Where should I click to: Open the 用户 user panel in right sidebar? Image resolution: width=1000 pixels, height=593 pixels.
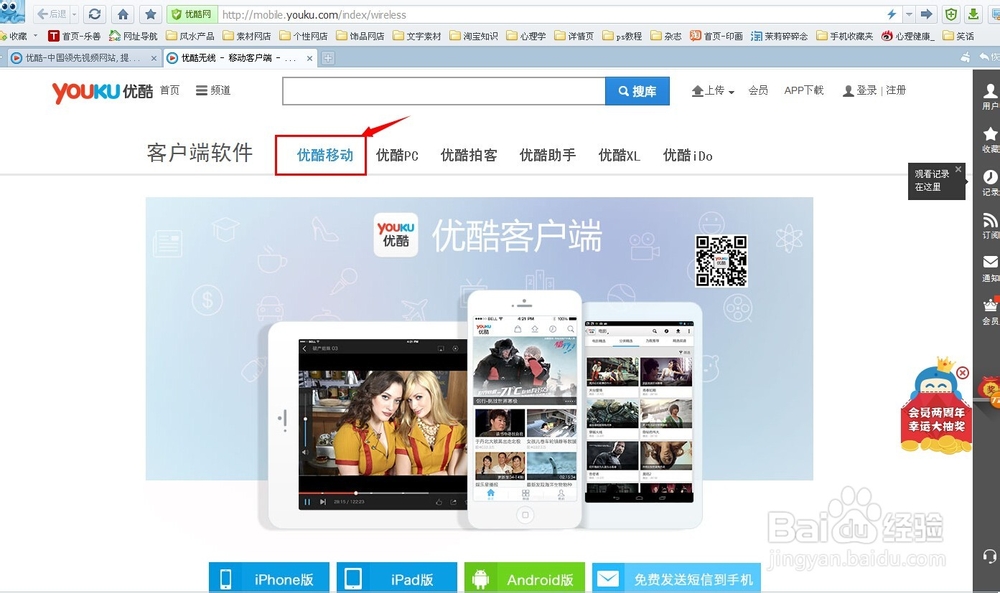click(x=989, y=93)
